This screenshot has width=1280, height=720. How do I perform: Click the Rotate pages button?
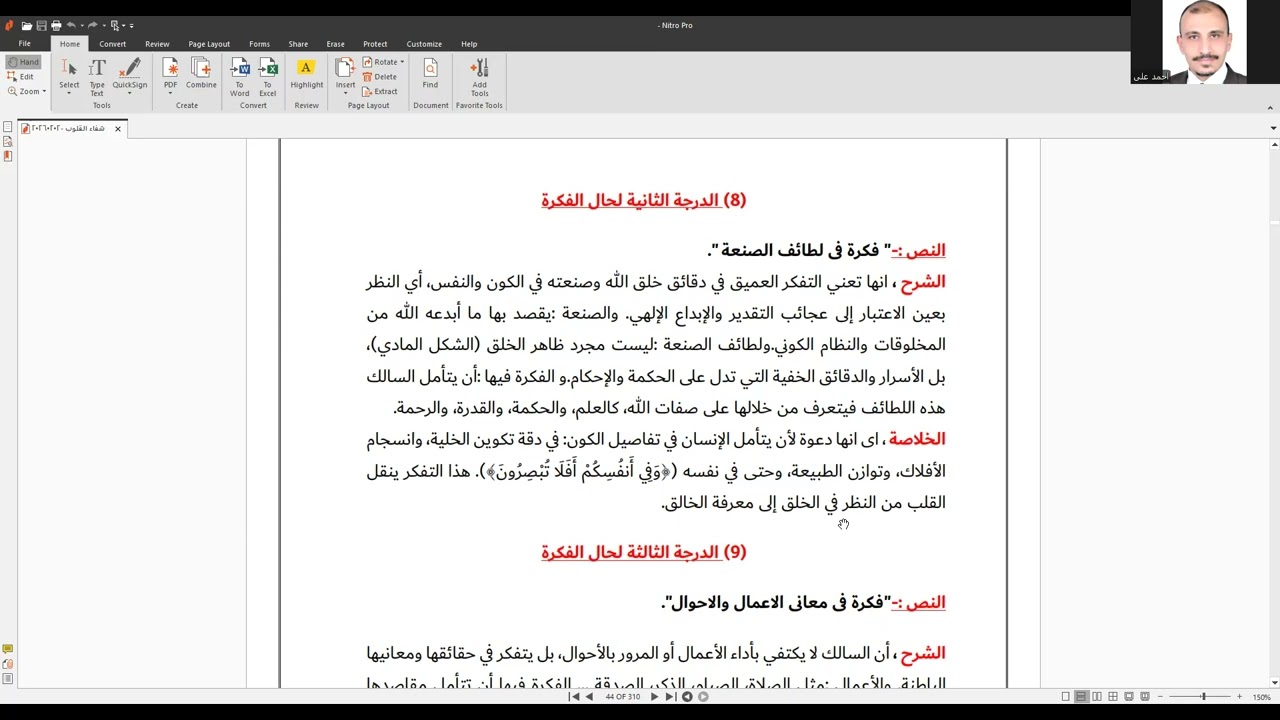[x=380, y=62]
